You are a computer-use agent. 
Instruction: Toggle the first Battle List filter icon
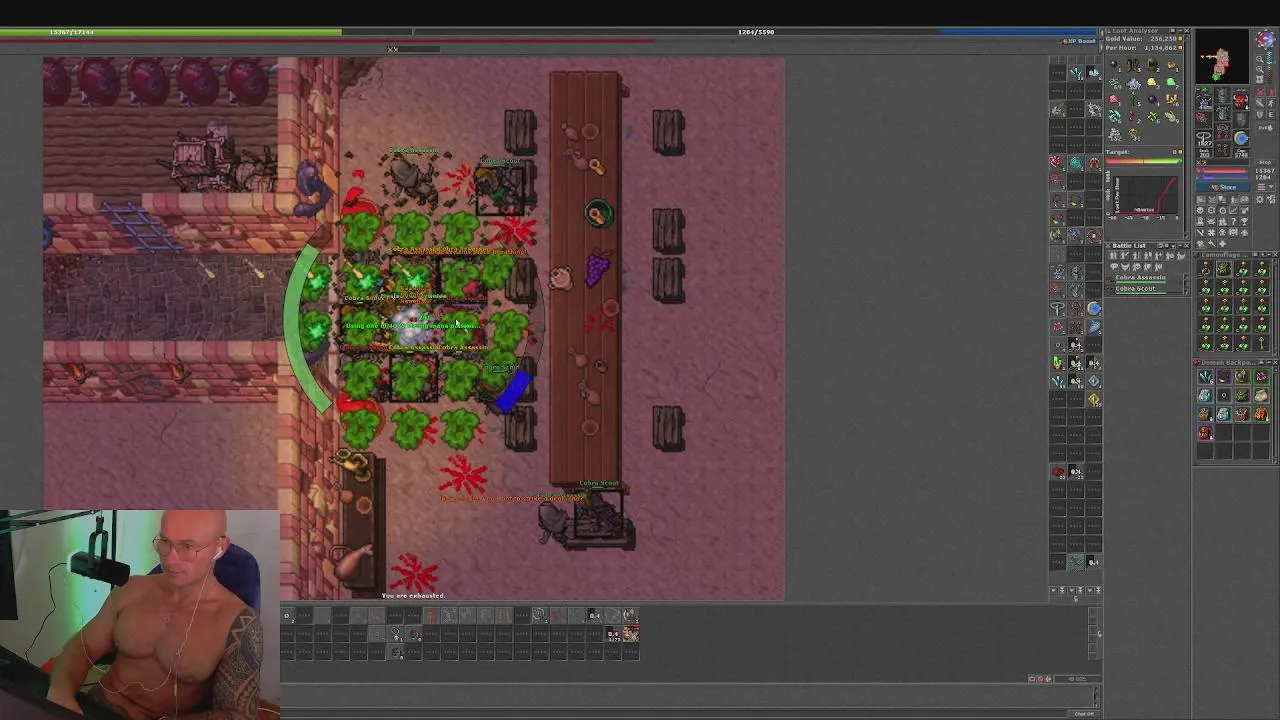(1113, 255)
